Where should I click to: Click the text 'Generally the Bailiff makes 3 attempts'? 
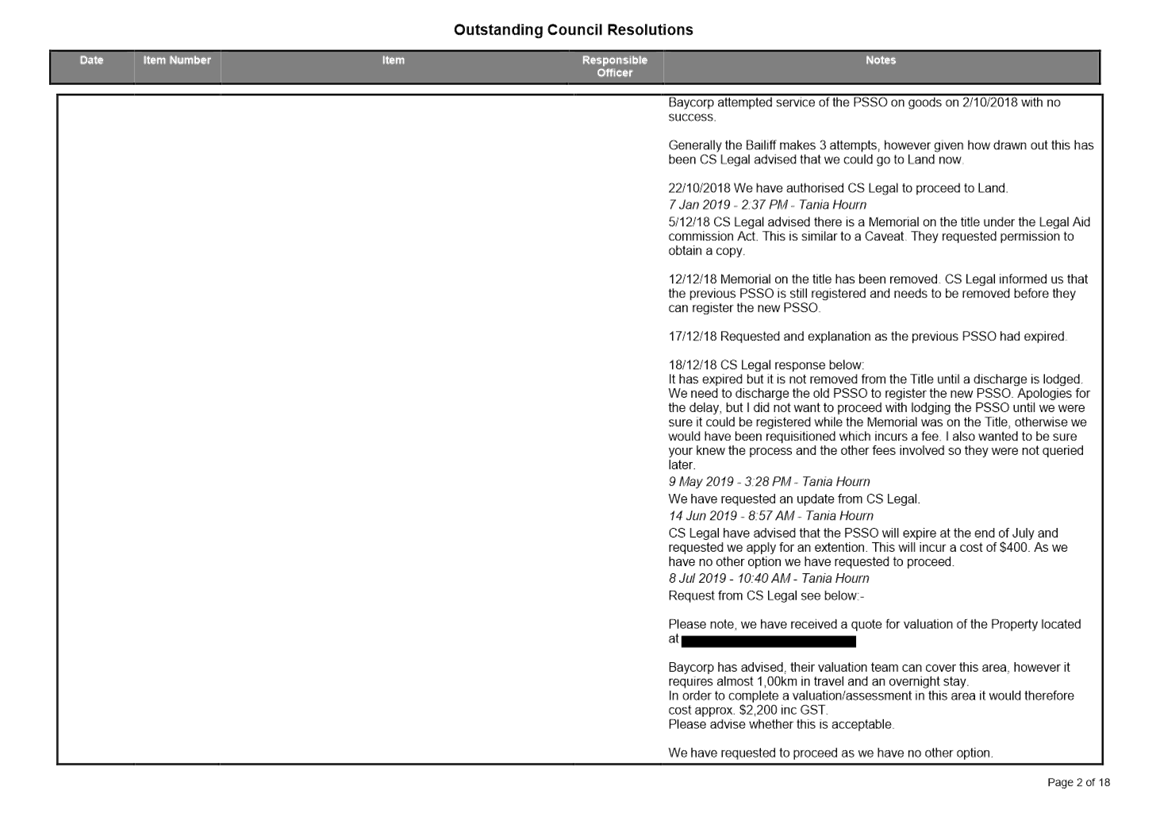774,146
